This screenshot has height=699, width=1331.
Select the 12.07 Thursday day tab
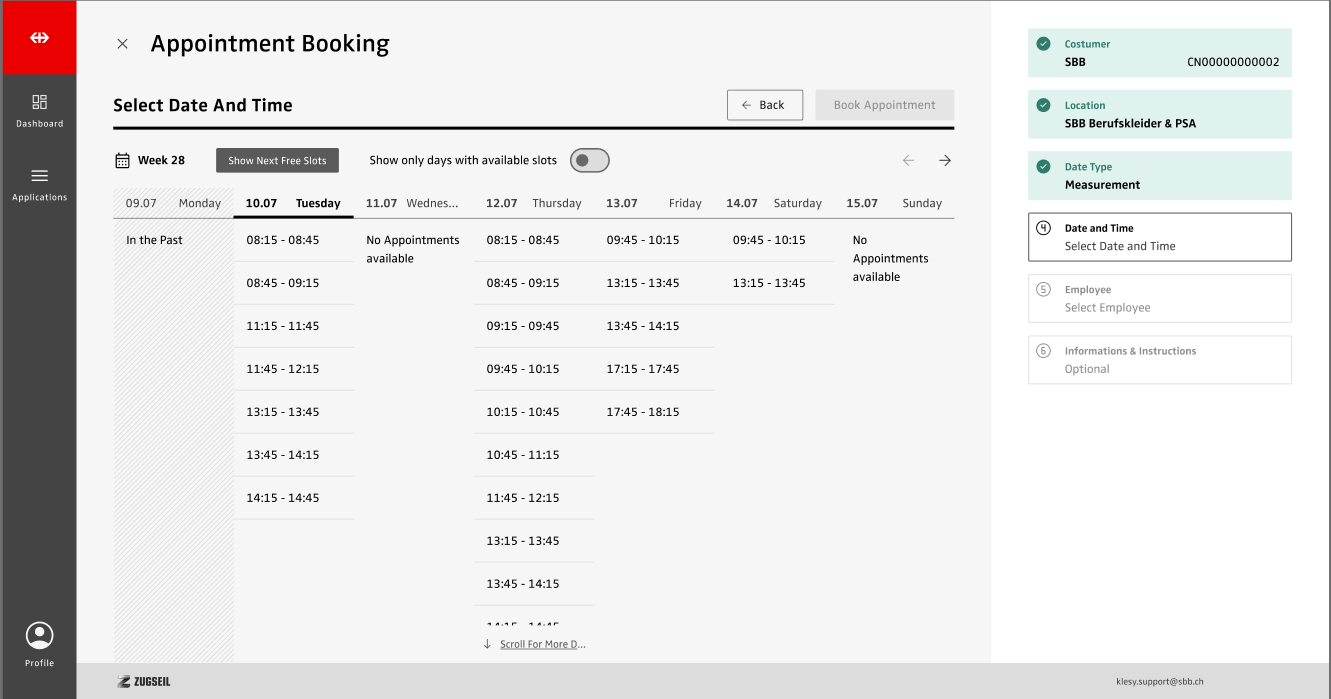click(533, 203)
